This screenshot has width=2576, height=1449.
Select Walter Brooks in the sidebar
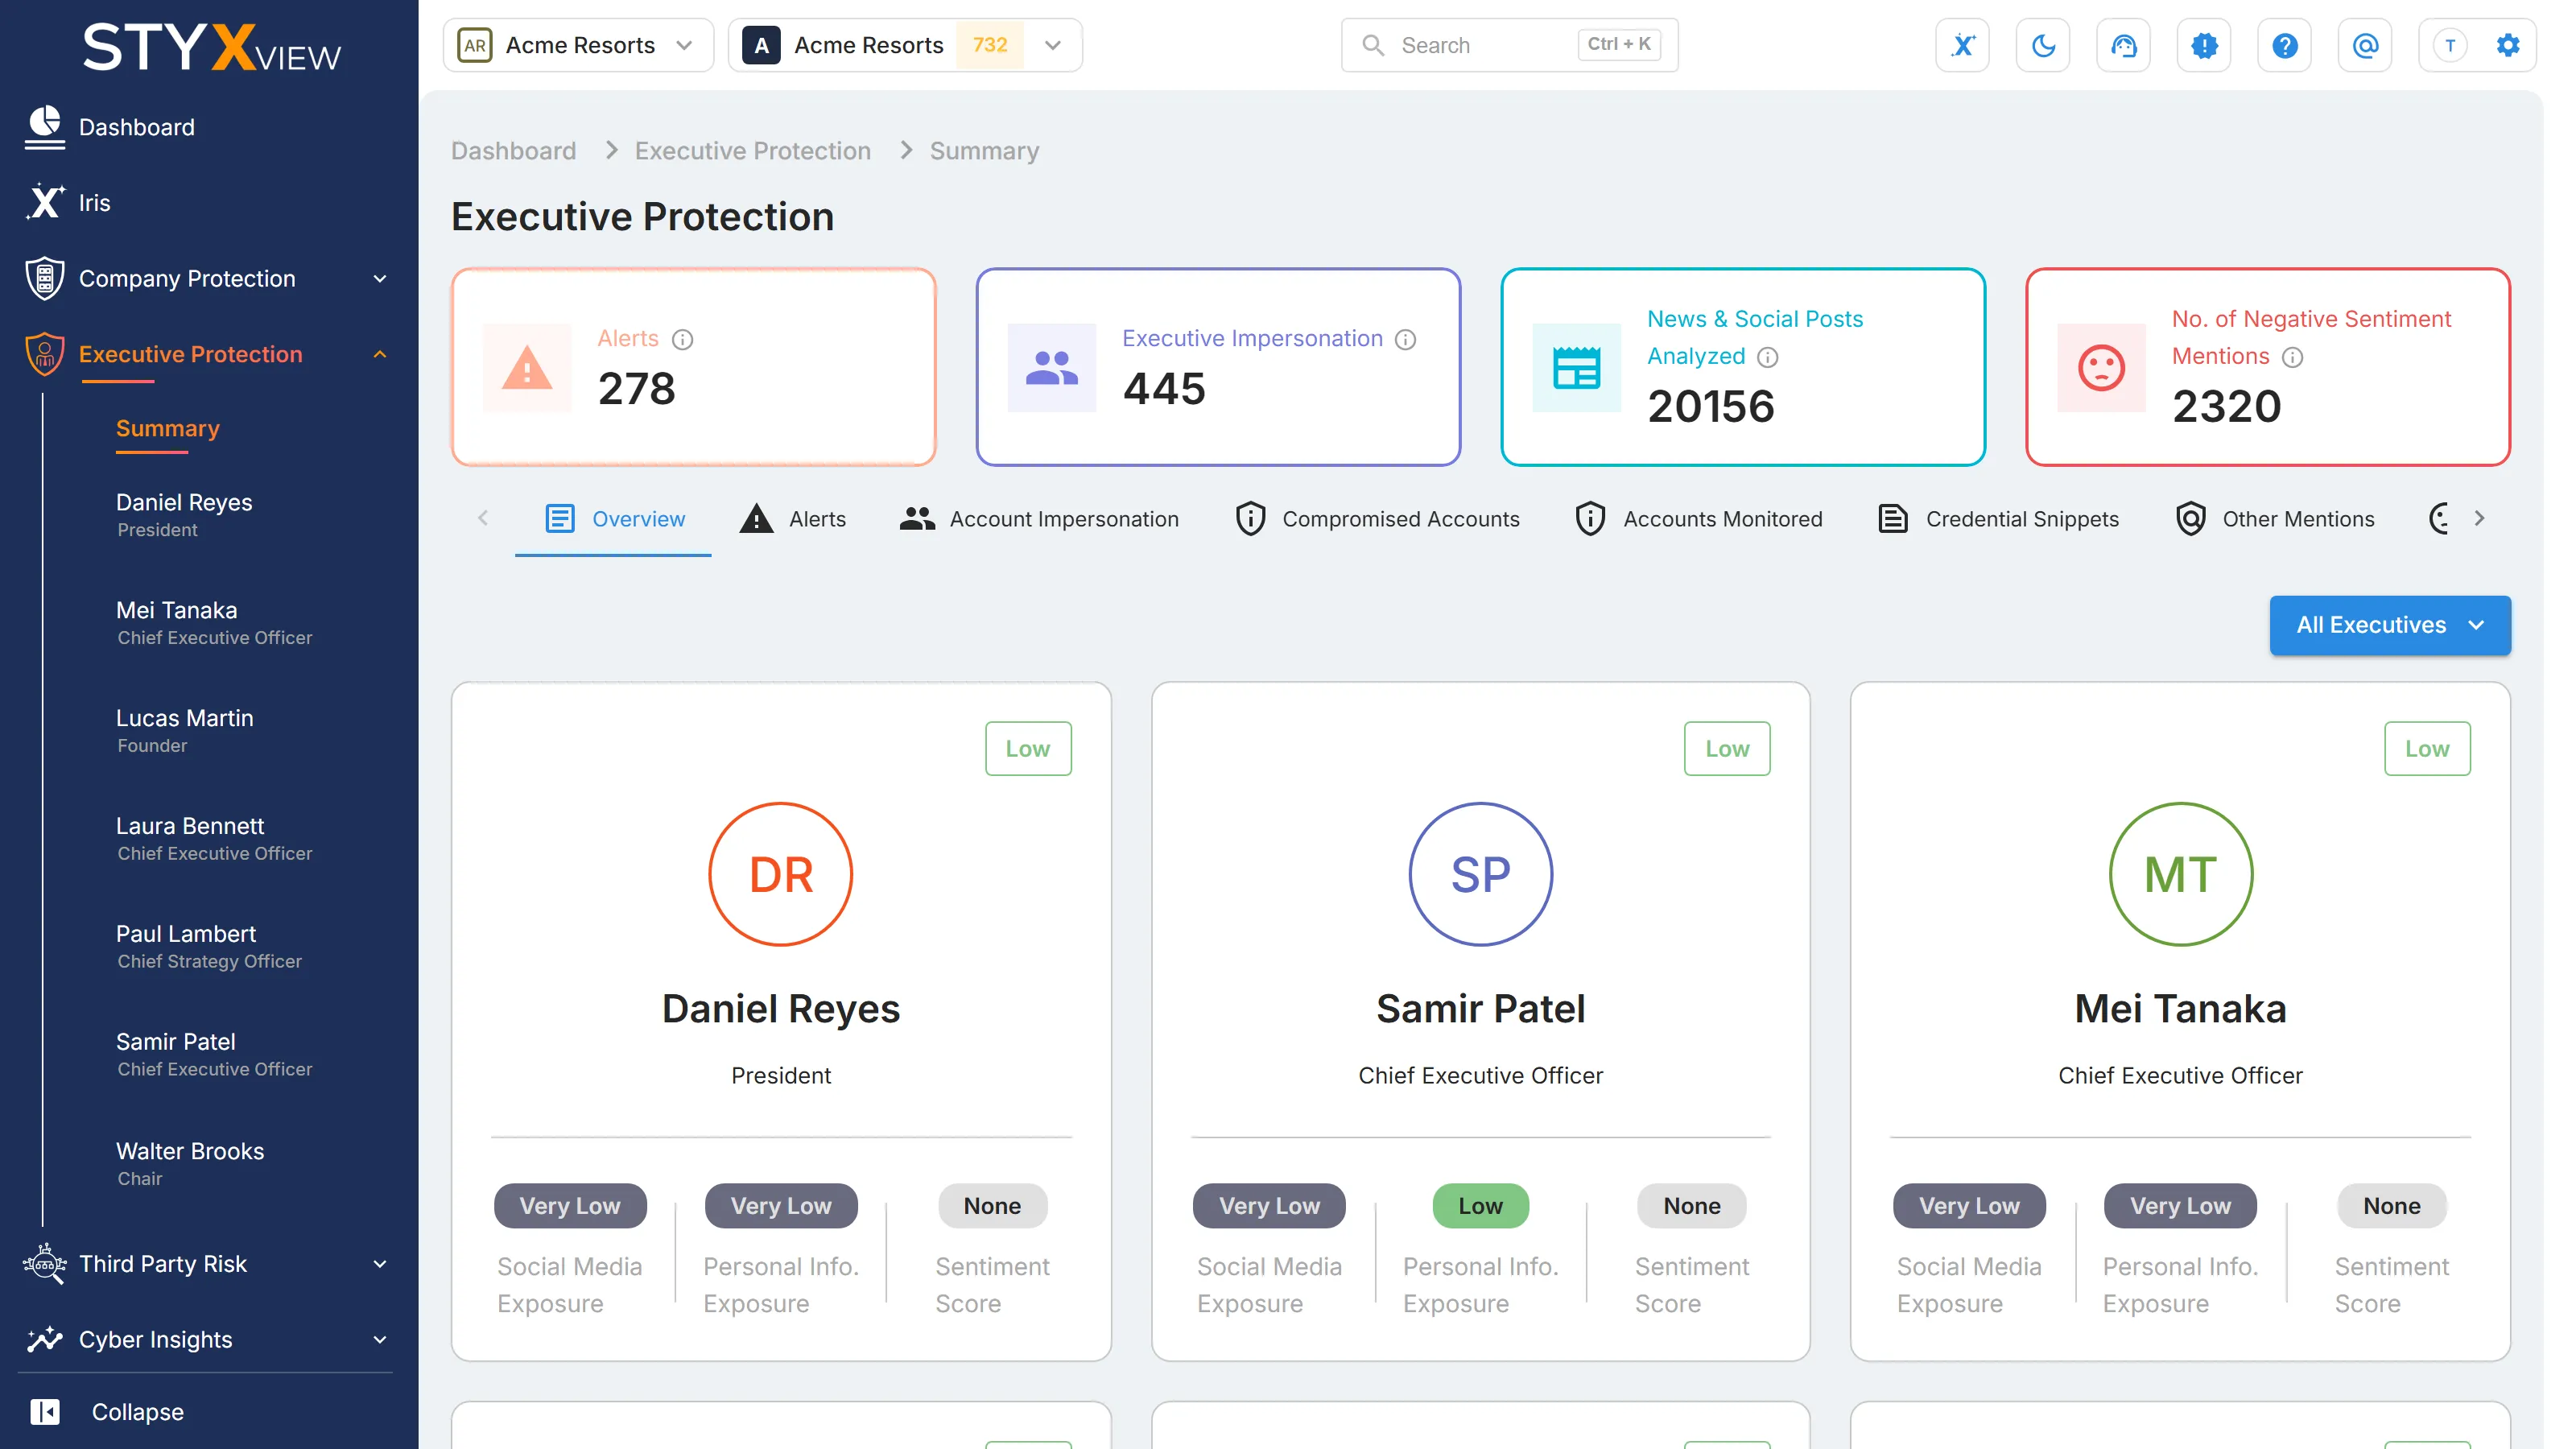tap(190, 1163)
